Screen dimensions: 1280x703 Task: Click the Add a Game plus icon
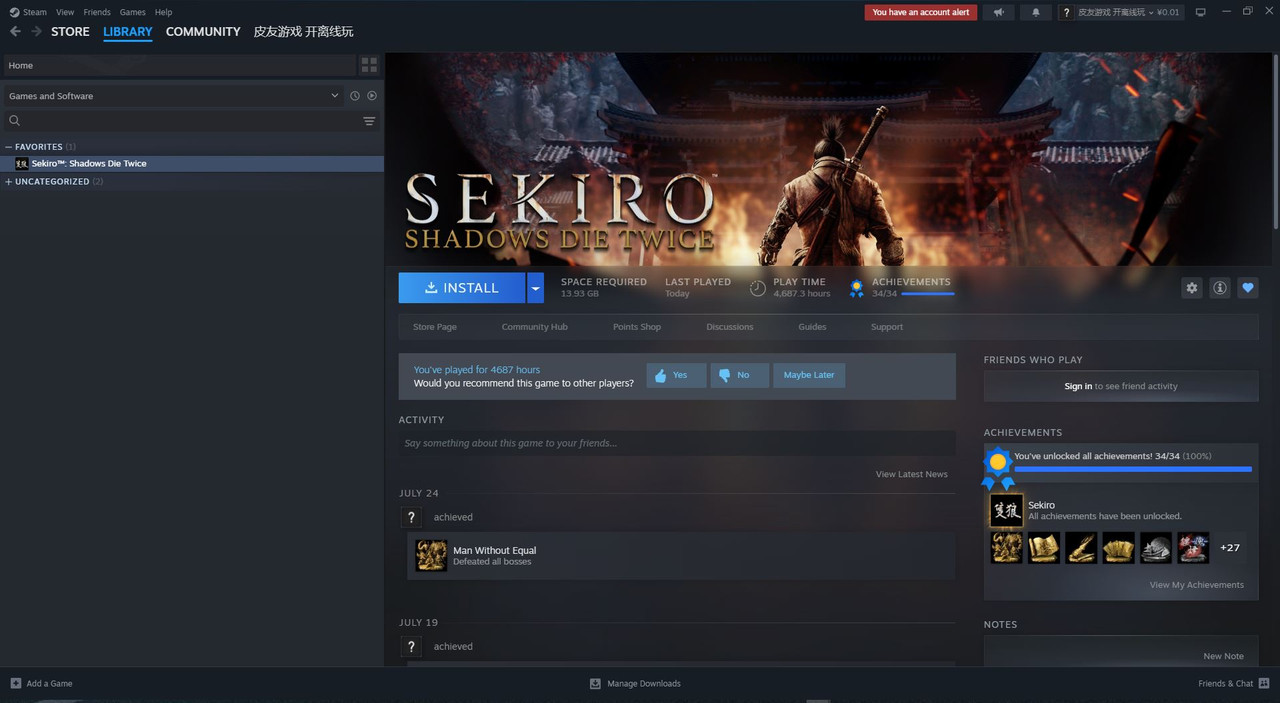pyautogui.click(x=15, y=683)
